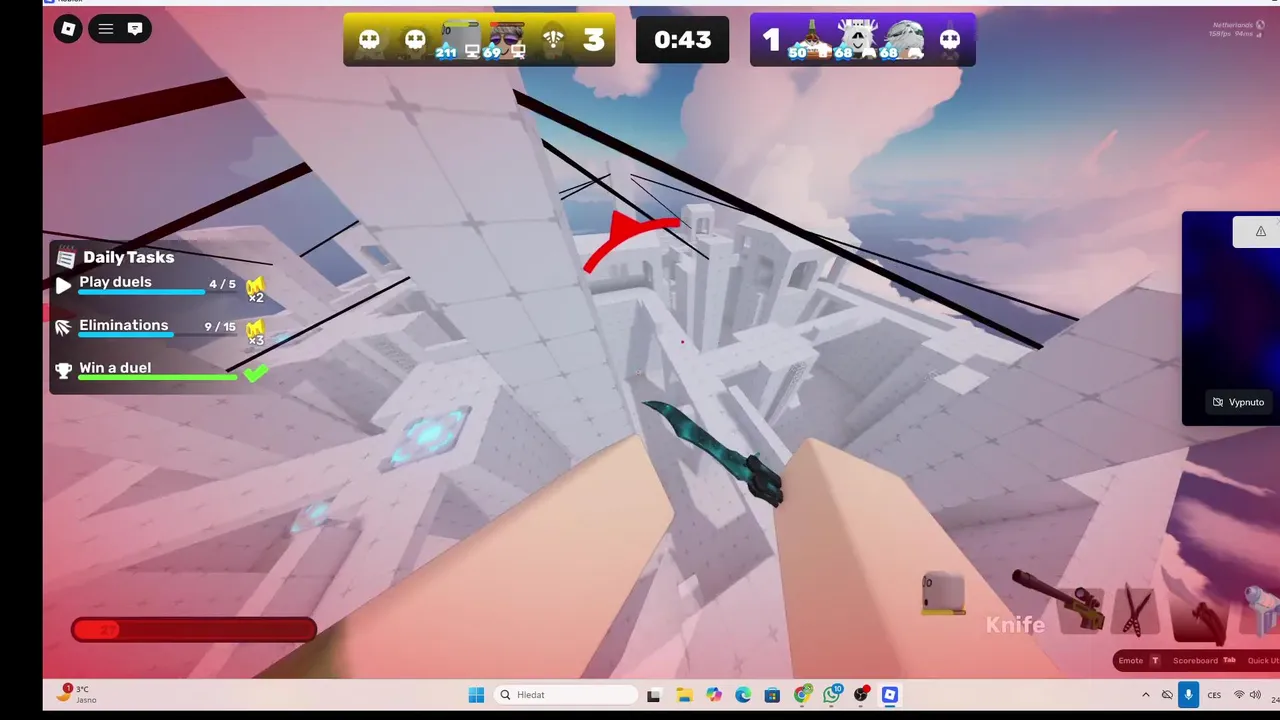1280x720 pixels.
Task: Click the 0:43 round timer
Action: point(682,40)
